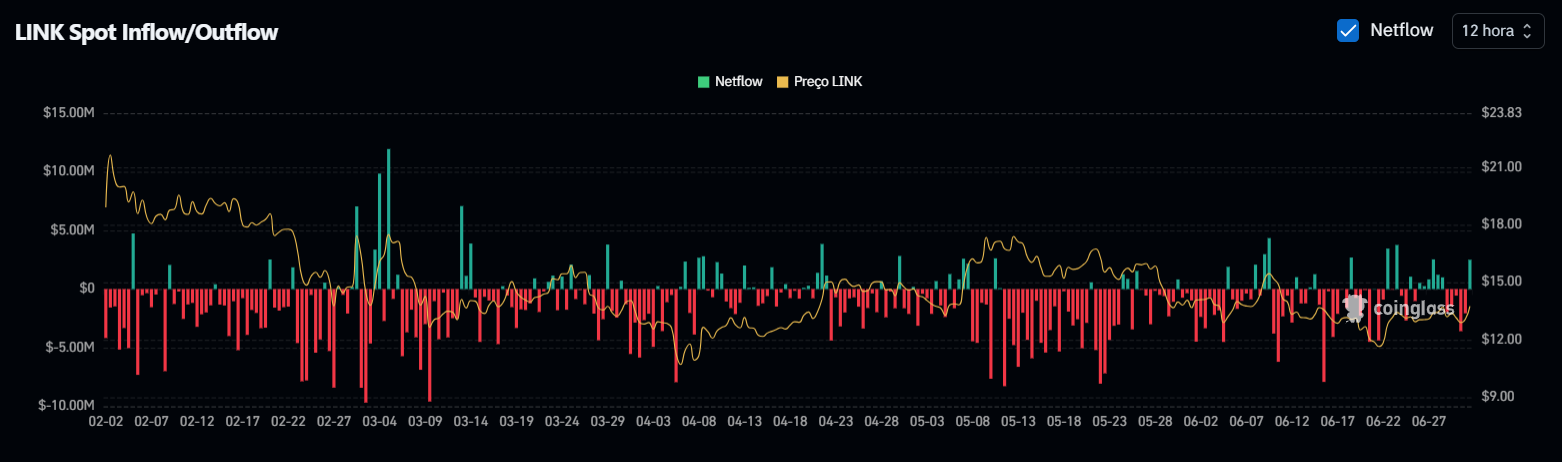The image size is (1562, 462).
Task: Uncheck the Netflow checkbox
Action: 1348,30
